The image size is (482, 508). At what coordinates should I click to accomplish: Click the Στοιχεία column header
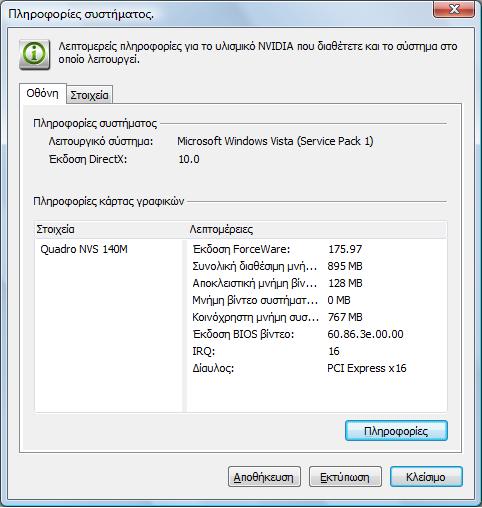[x=110, y=229]
